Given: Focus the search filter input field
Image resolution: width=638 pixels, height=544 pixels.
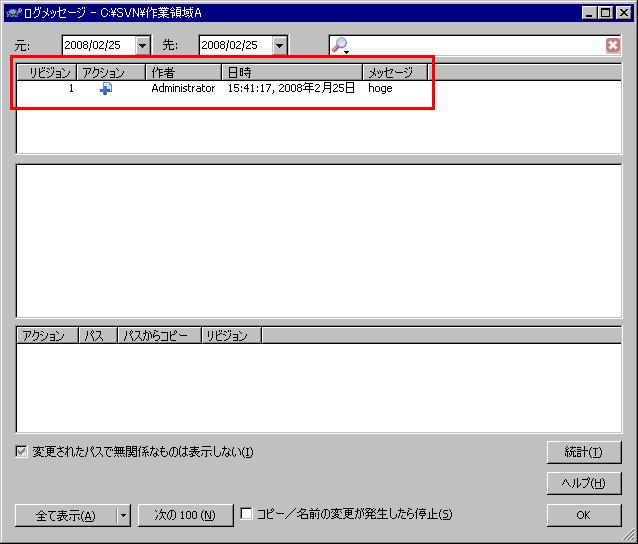Looking at the screenshot, I should tap(477, 45).
